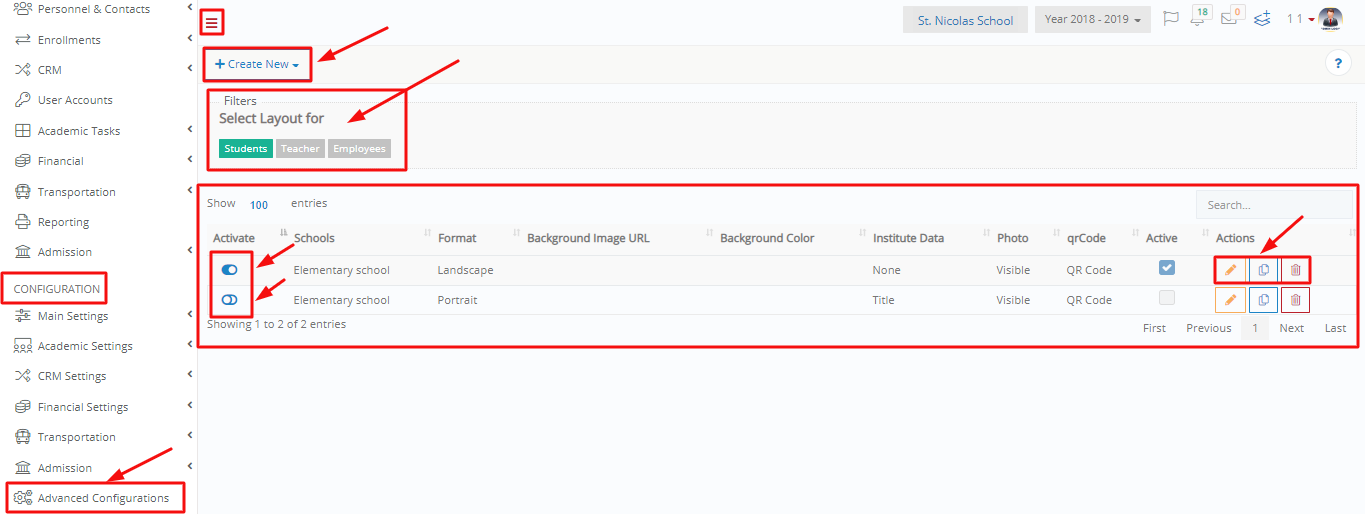Click the layers plus icon in header
The height and width of the screenshot is (514, 1365).
pyautogui.click(x=1262, y=19)
